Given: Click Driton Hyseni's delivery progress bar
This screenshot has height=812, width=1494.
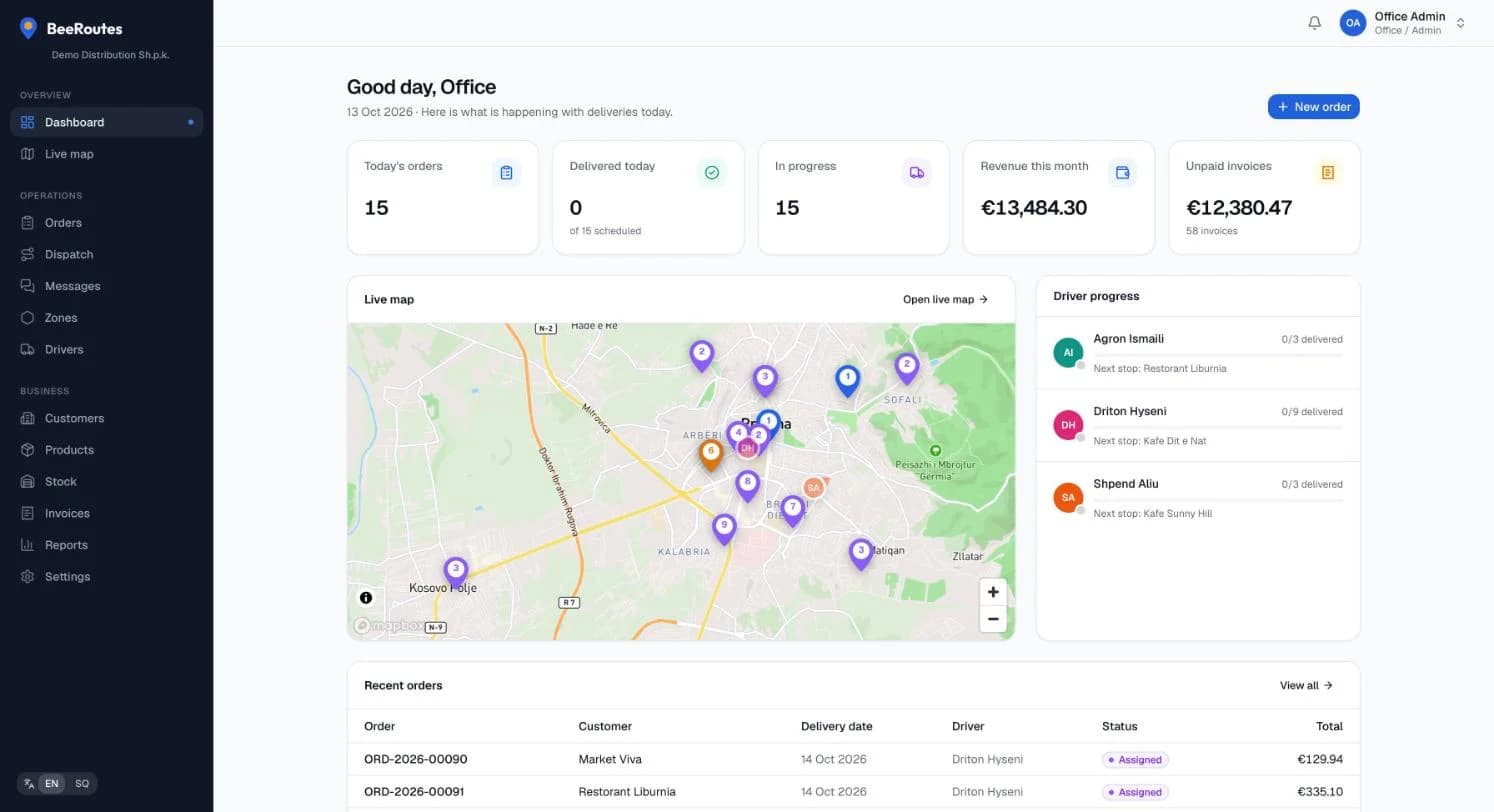Looking at the screenshot, I should 1218,427.
